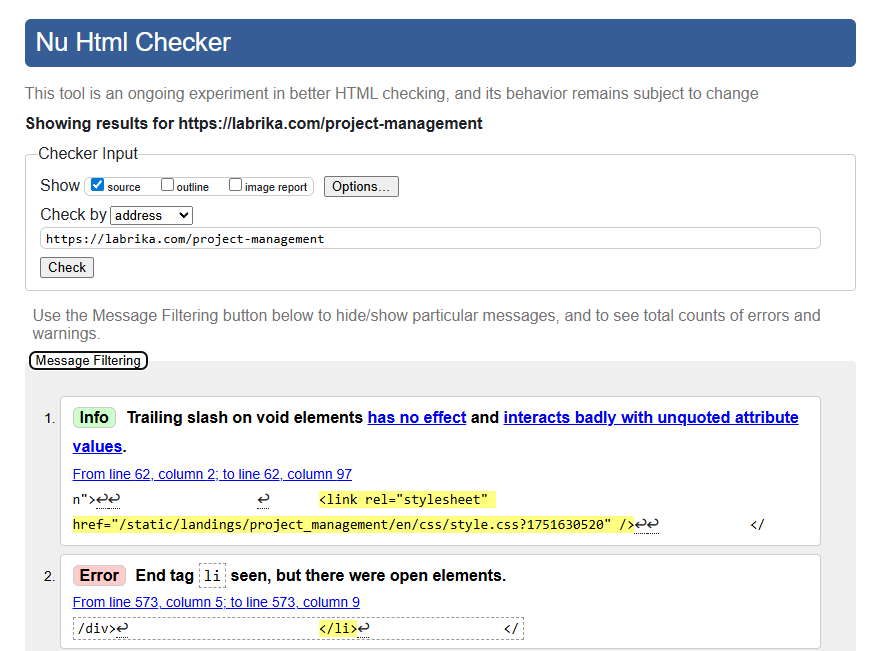Click the green Info badge

click(x=94, y=418)
